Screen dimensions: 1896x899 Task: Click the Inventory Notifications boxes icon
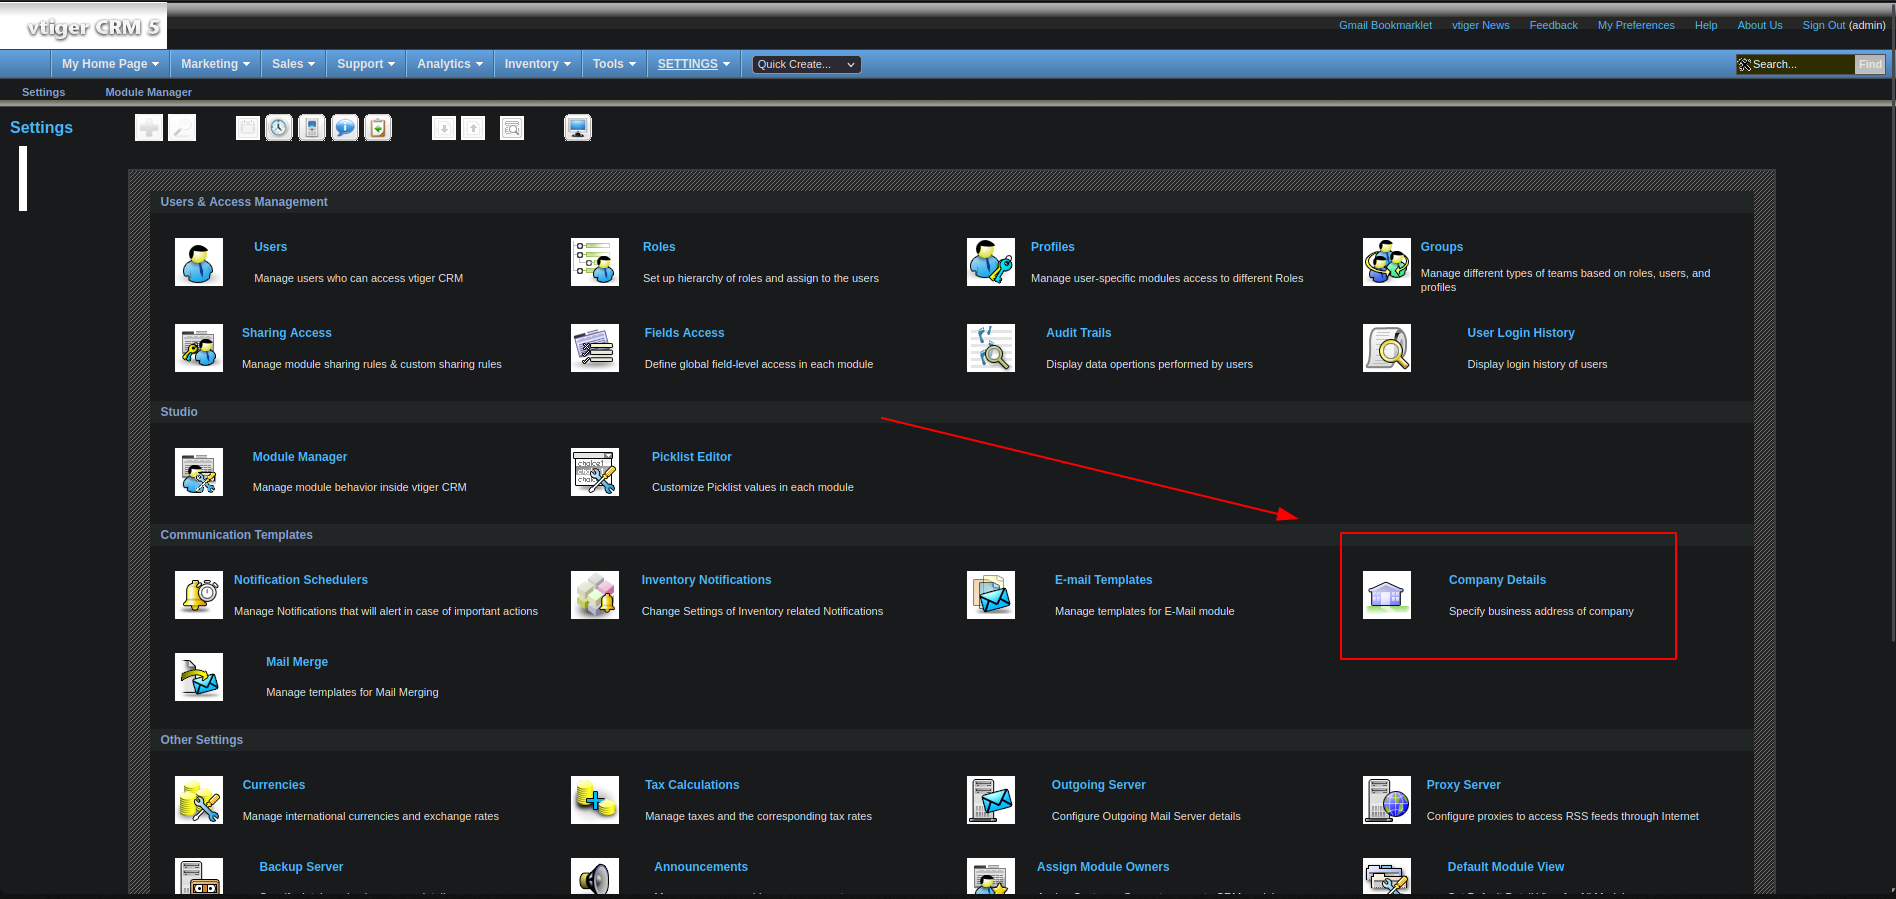[595, 595]
